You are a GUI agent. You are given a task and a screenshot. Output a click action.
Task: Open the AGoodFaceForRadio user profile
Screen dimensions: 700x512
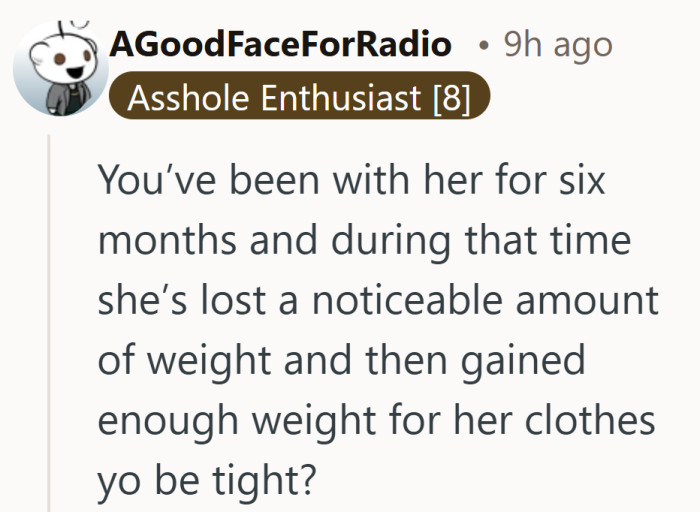281,44
